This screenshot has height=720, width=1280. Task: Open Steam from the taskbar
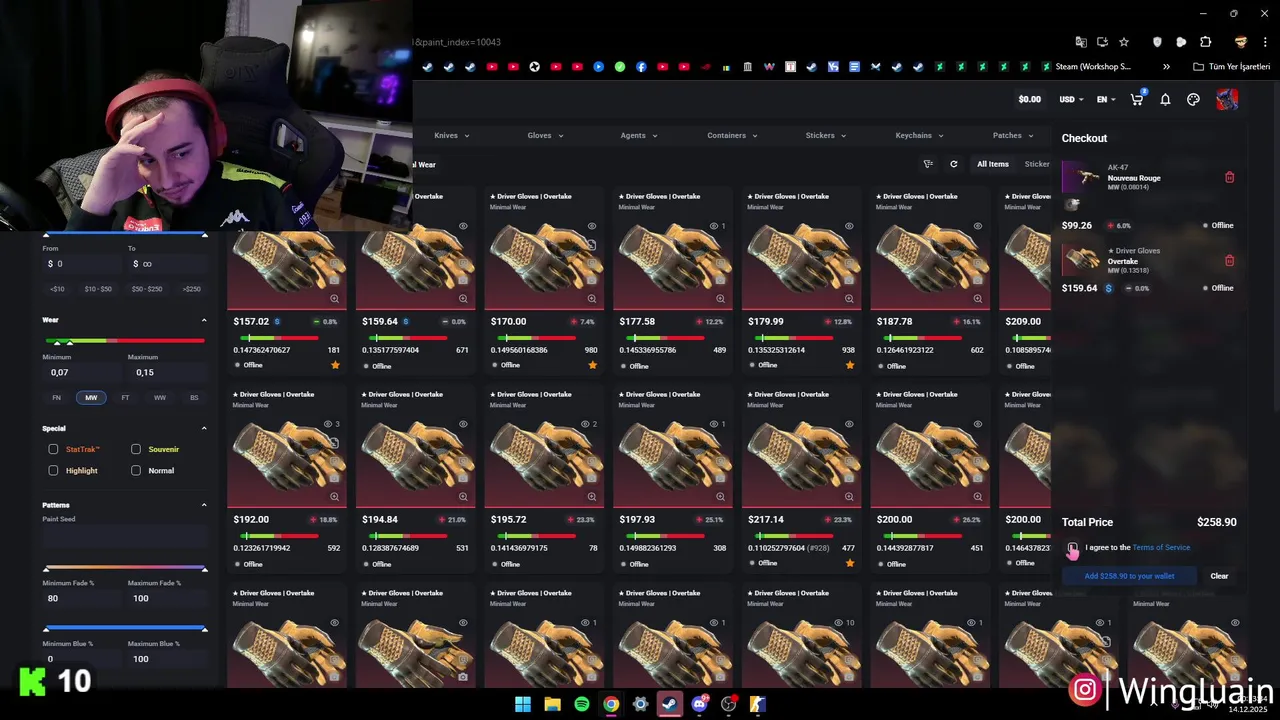coord(670,704)
